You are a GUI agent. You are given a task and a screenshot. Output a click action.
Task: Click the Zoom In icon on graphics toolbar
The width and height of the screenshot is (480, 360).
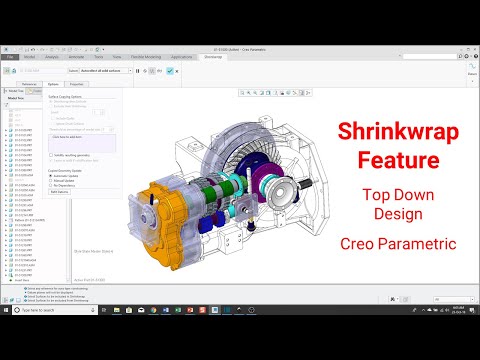click(249, 93)
